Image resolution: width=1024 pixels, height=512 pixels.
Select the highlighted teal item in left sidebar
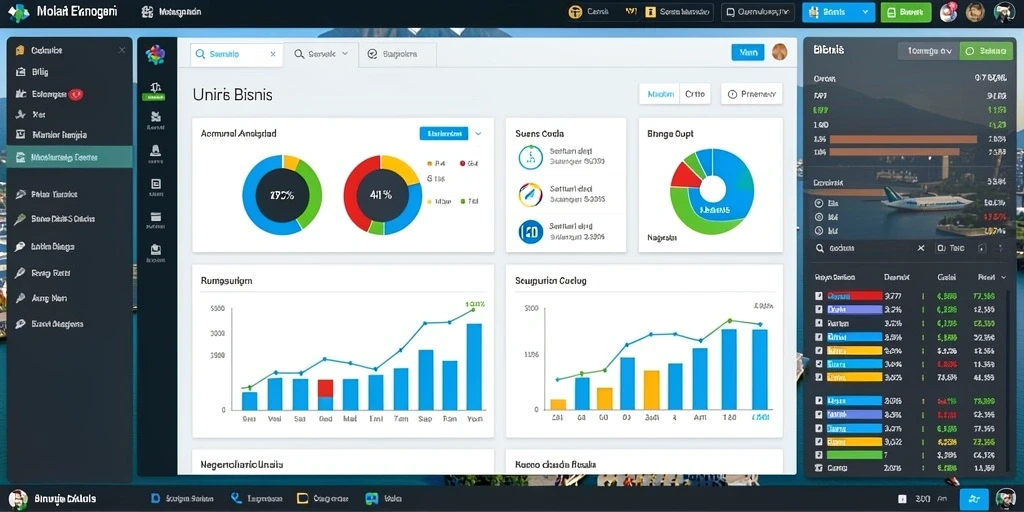click(70, 157)
